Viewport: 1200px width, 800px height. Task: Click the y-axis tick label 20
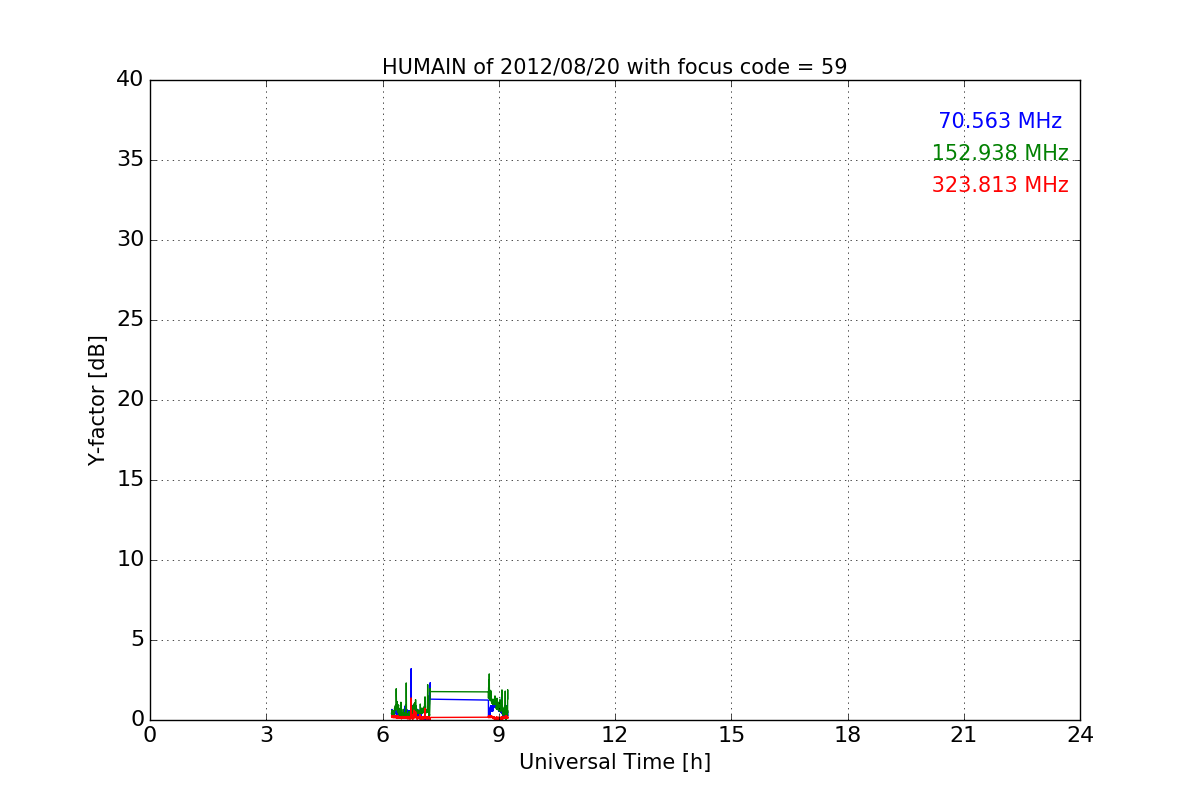coord(130,400)
